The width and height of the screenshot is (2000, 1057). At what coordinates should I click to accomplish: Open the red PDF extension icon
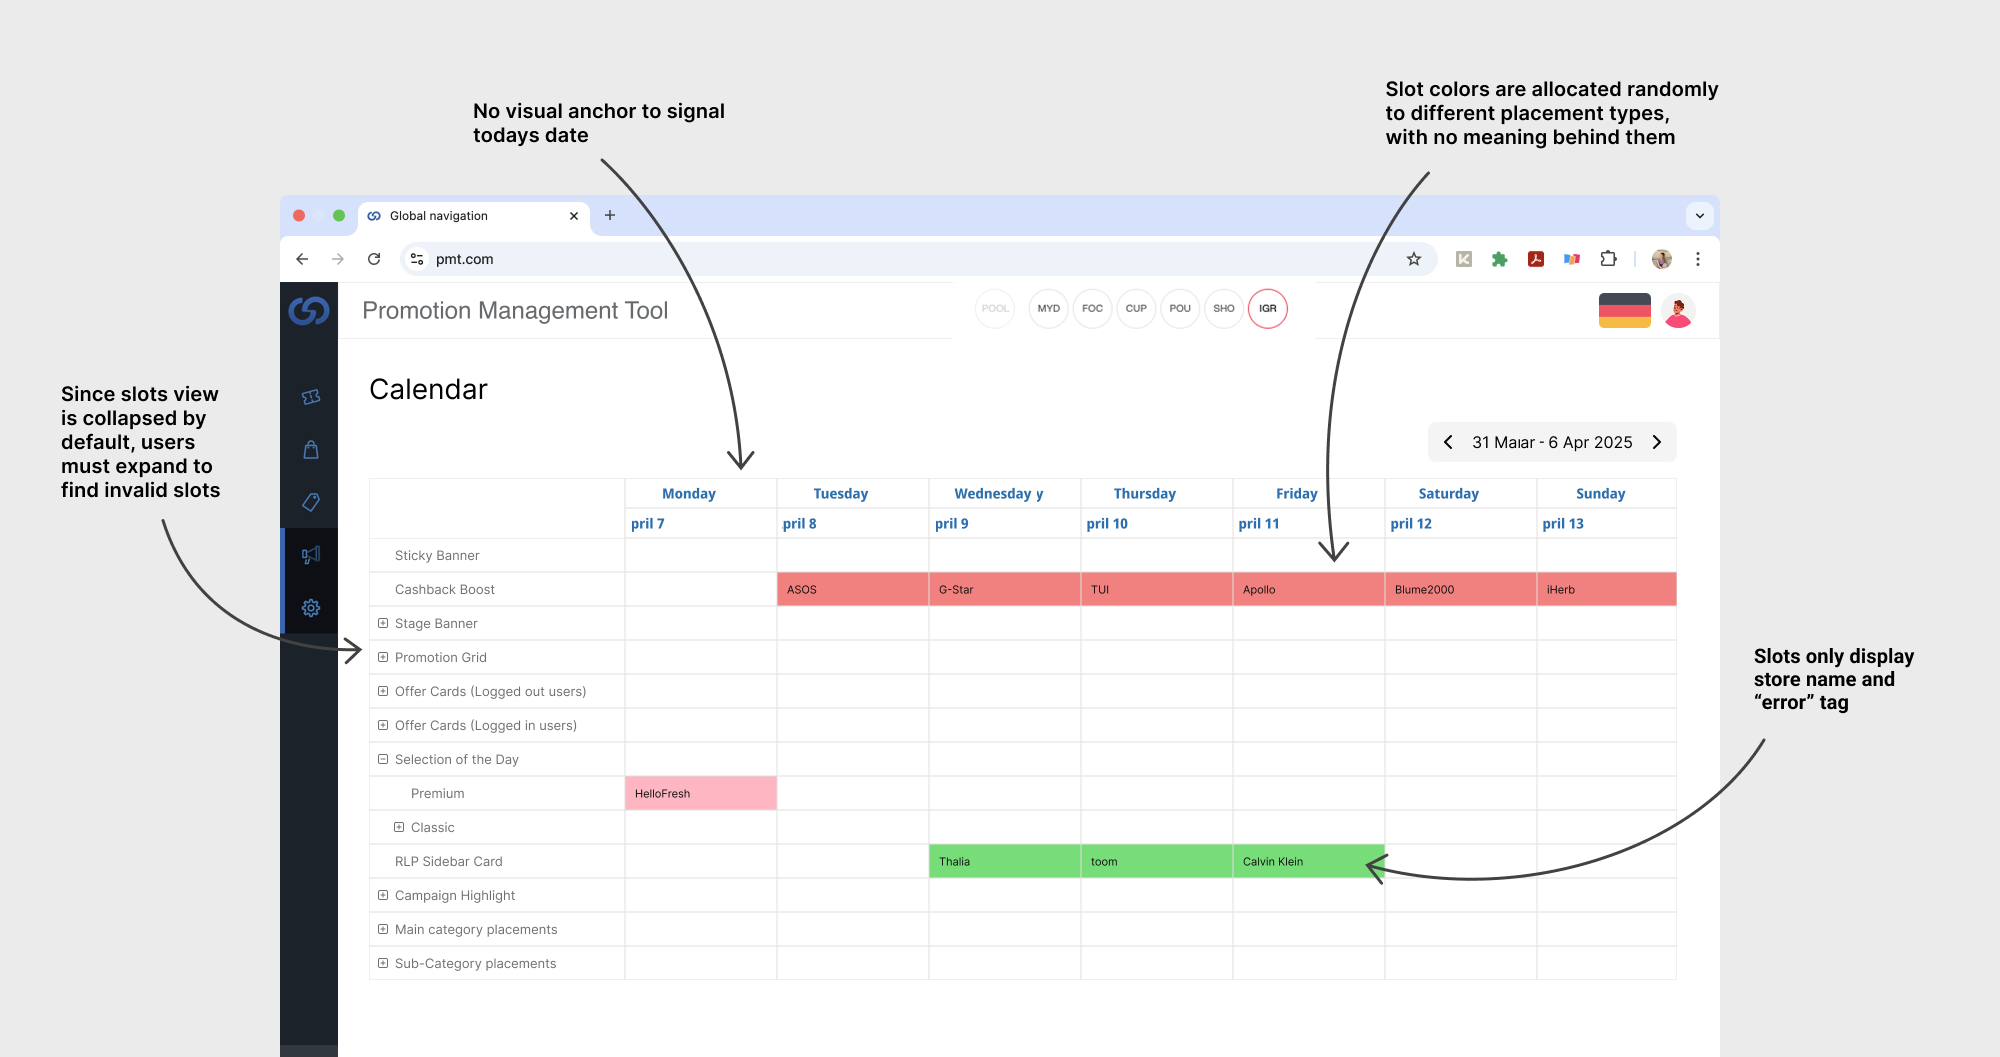(x=1536, y=259)
